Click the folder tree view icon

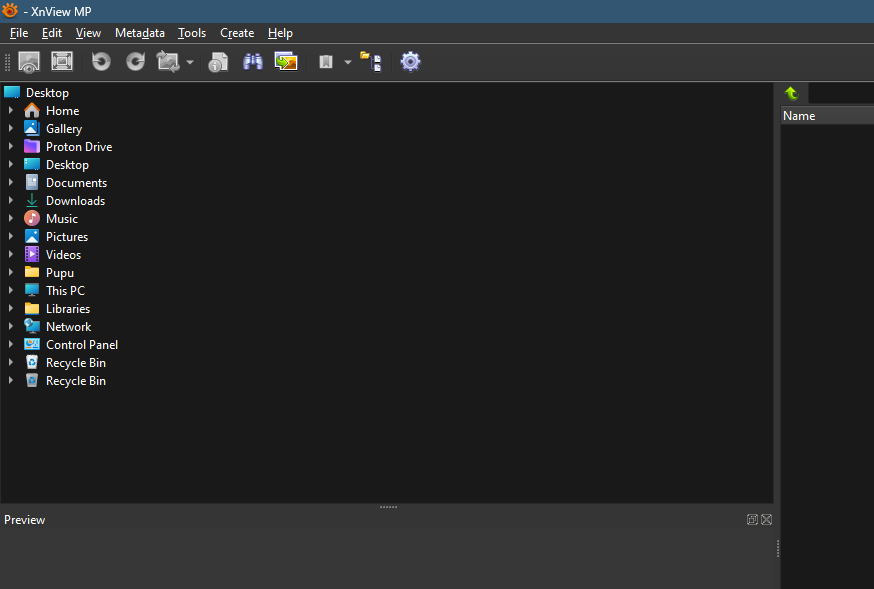point(371,61)
